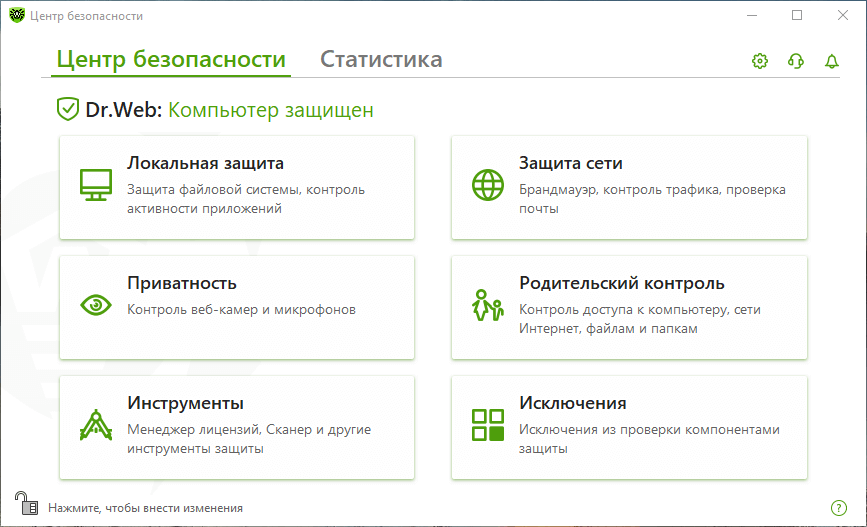This screenshot has width=867, height=527.
Task: Click the description Контроль веб-камер и микрофонов
Action: [241, 310]
